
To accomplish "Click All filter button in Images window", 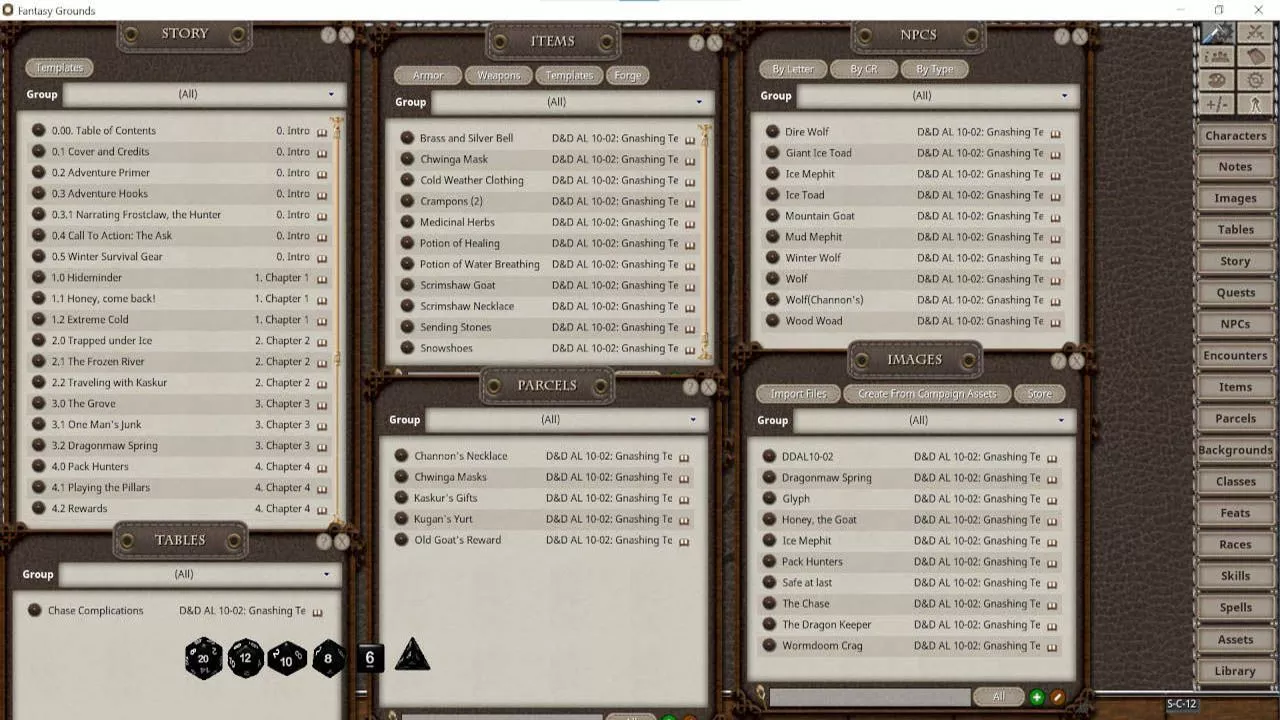I will 998,697.
